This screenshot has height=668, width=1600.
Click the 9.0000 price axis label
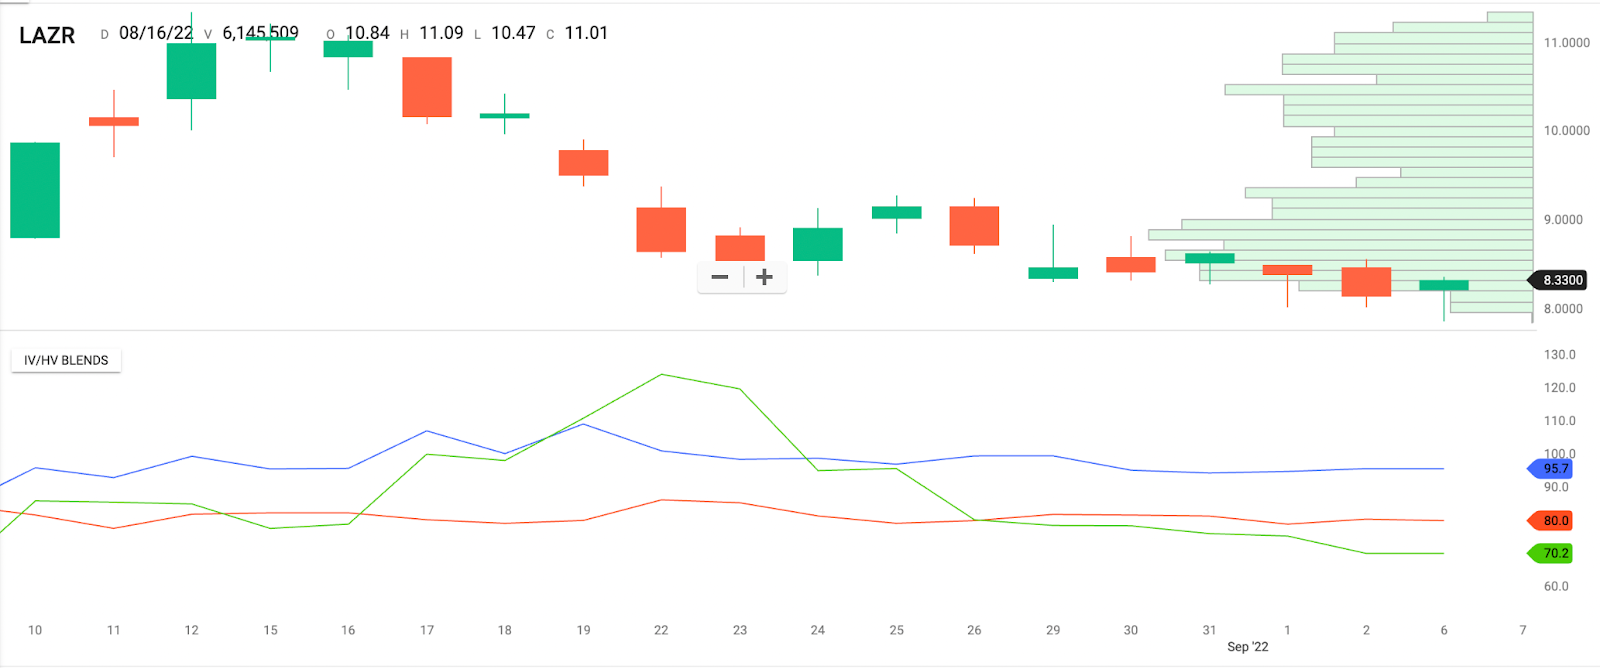click(1564, 220)
